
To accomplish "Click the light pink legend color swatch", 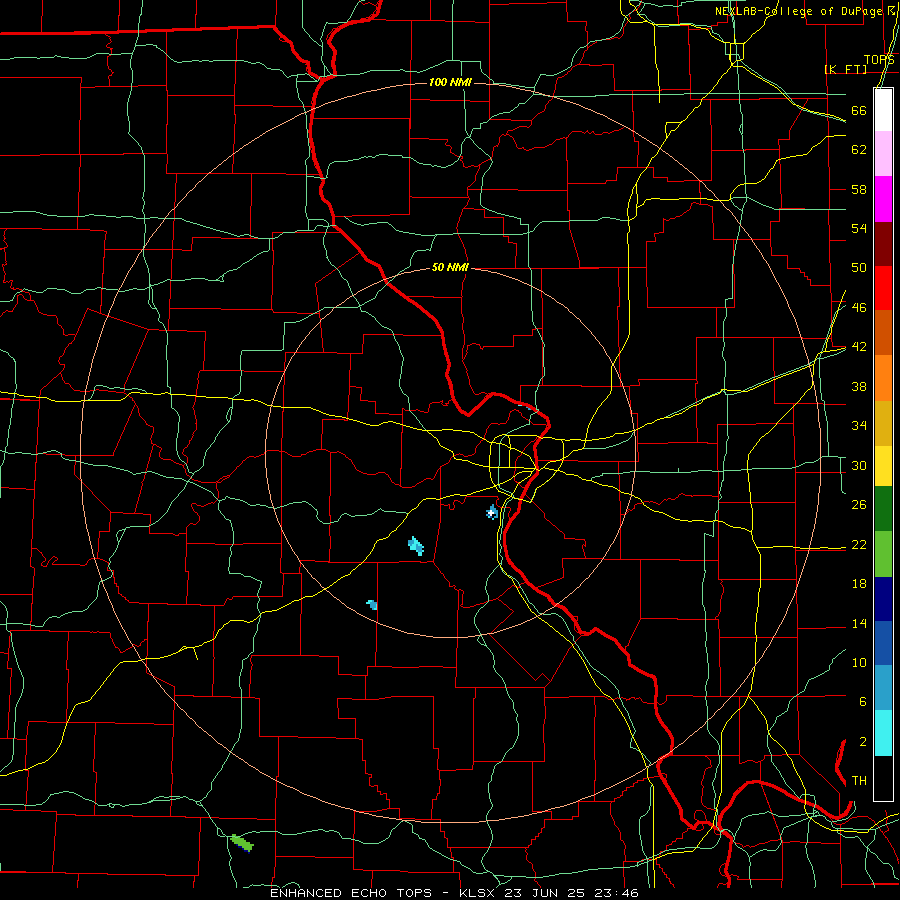I will (883, 154).
